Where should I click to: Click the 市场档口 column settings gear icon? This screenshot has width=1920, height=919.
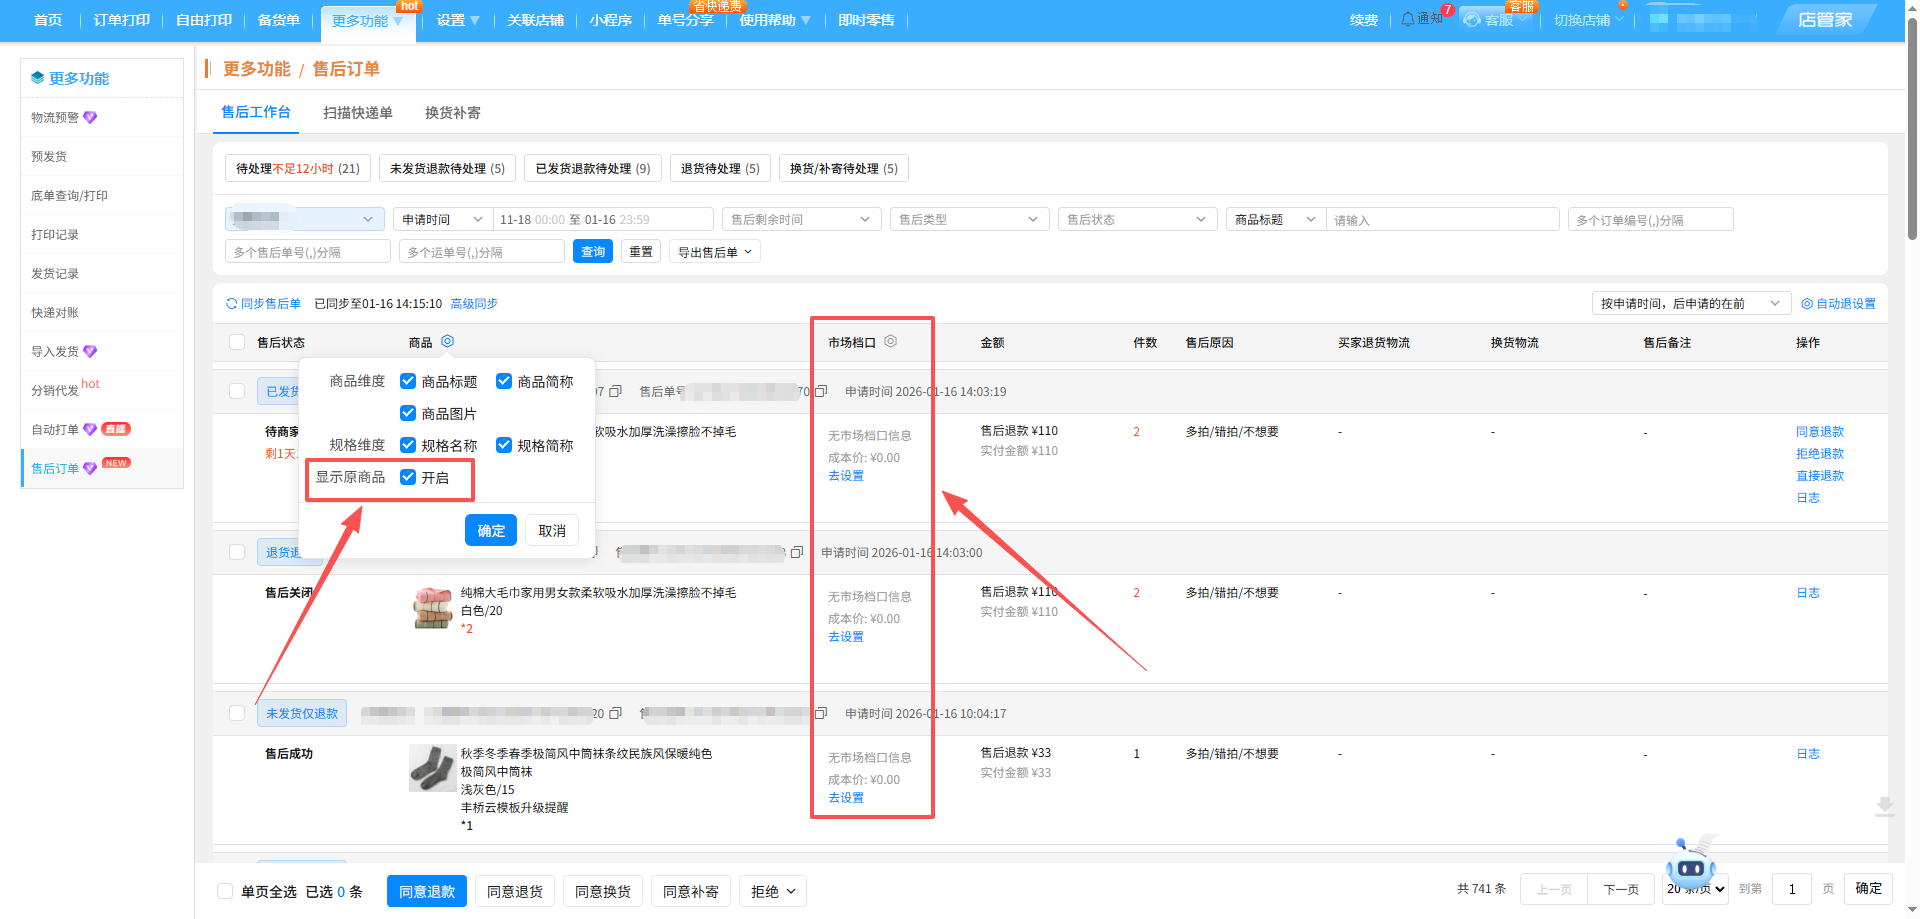click(890, 342)
